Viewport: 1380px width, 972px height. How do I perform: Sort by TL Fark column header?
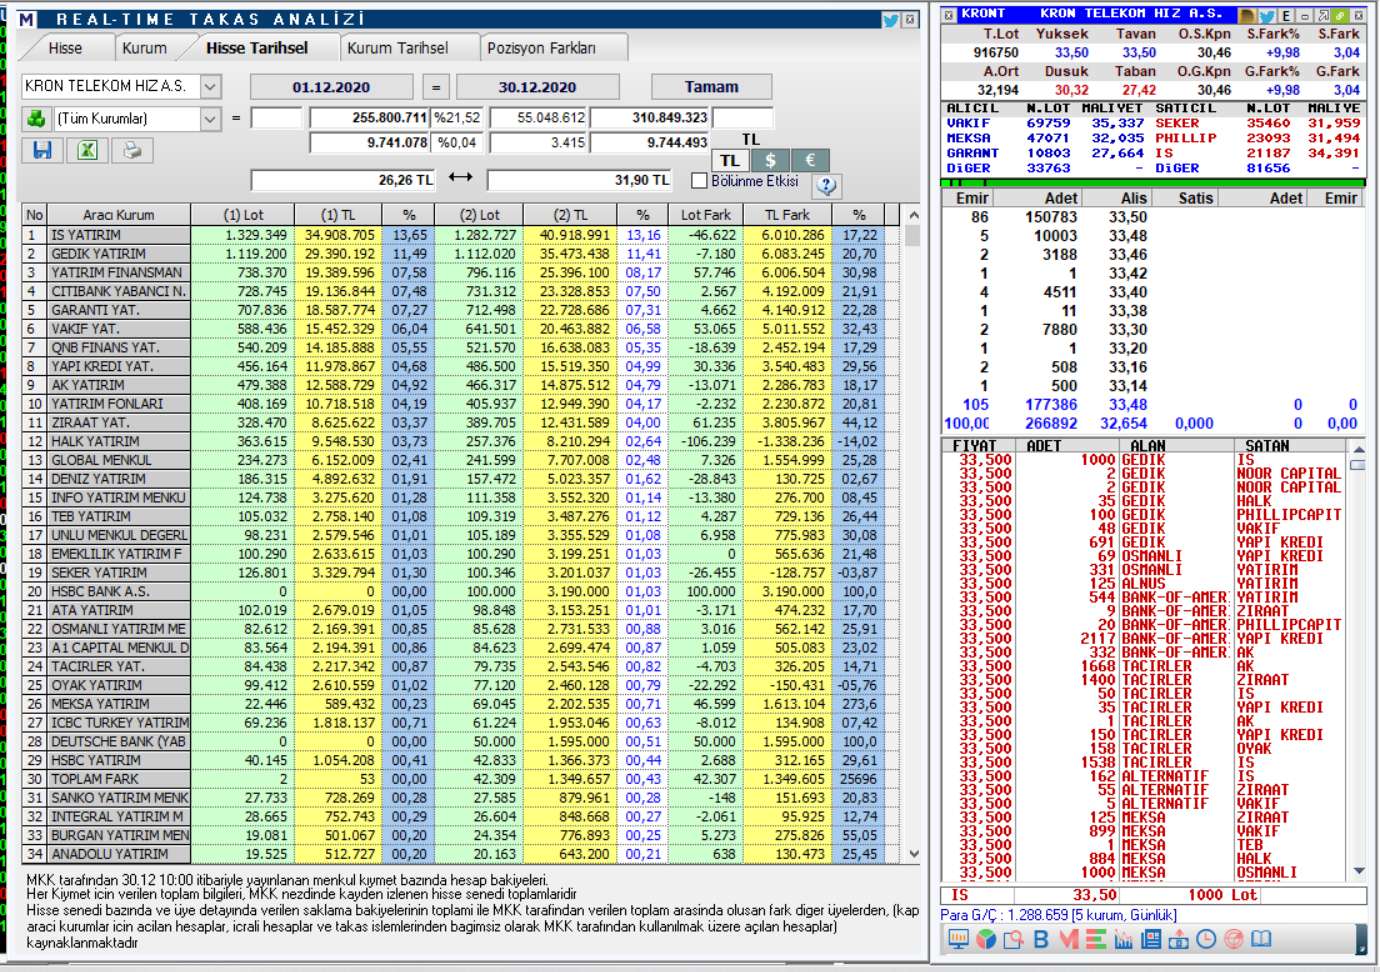click(787, 214)
